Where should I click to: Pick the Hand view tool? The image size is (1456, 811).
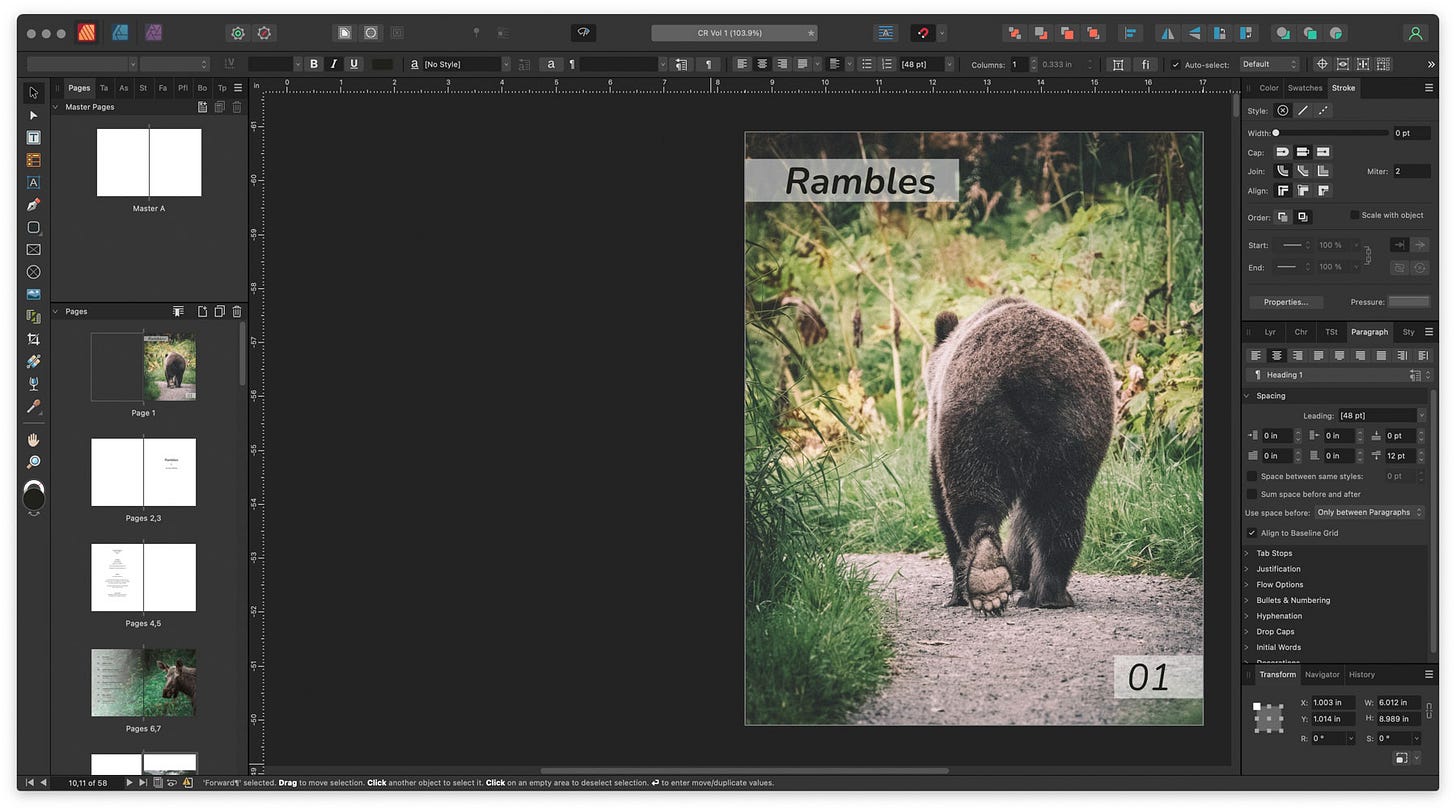(x=33, y=440)
